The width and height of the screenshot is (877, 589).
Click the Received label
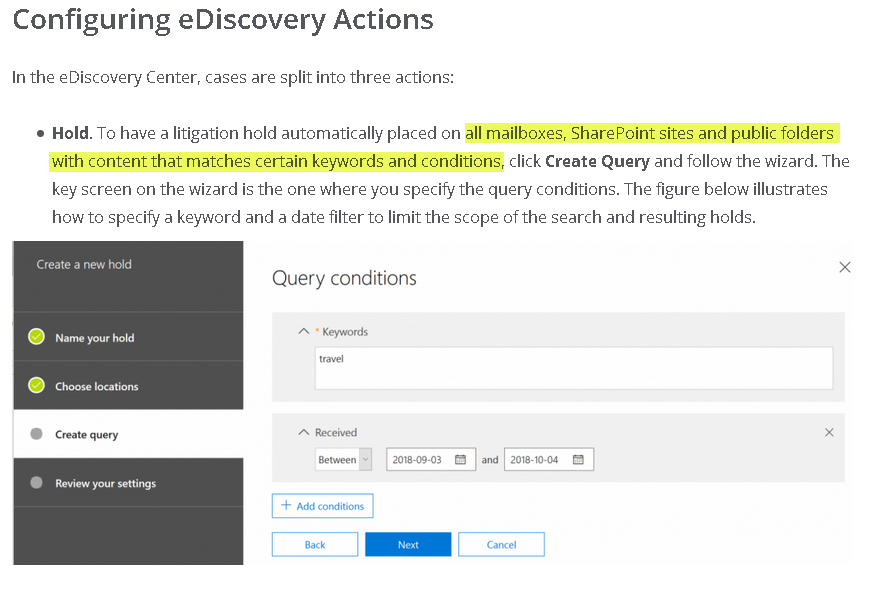click(336, 432)
